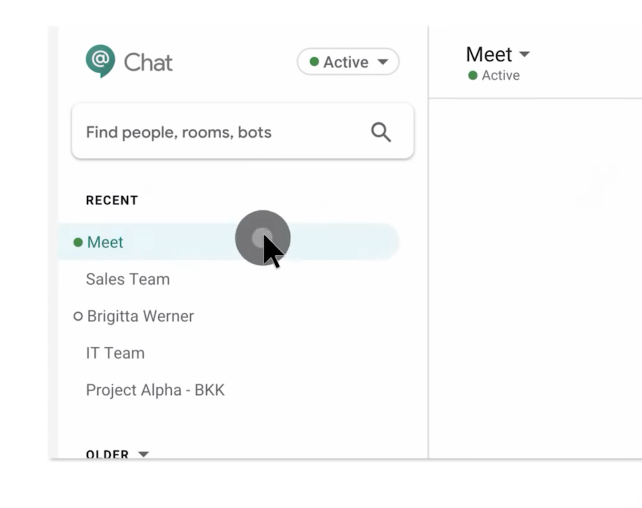Click the hollow away-status circle beside Brigitta Werner
Image resolution: width=642 pixels, height=508 pixels.
[x=78, y=316]
